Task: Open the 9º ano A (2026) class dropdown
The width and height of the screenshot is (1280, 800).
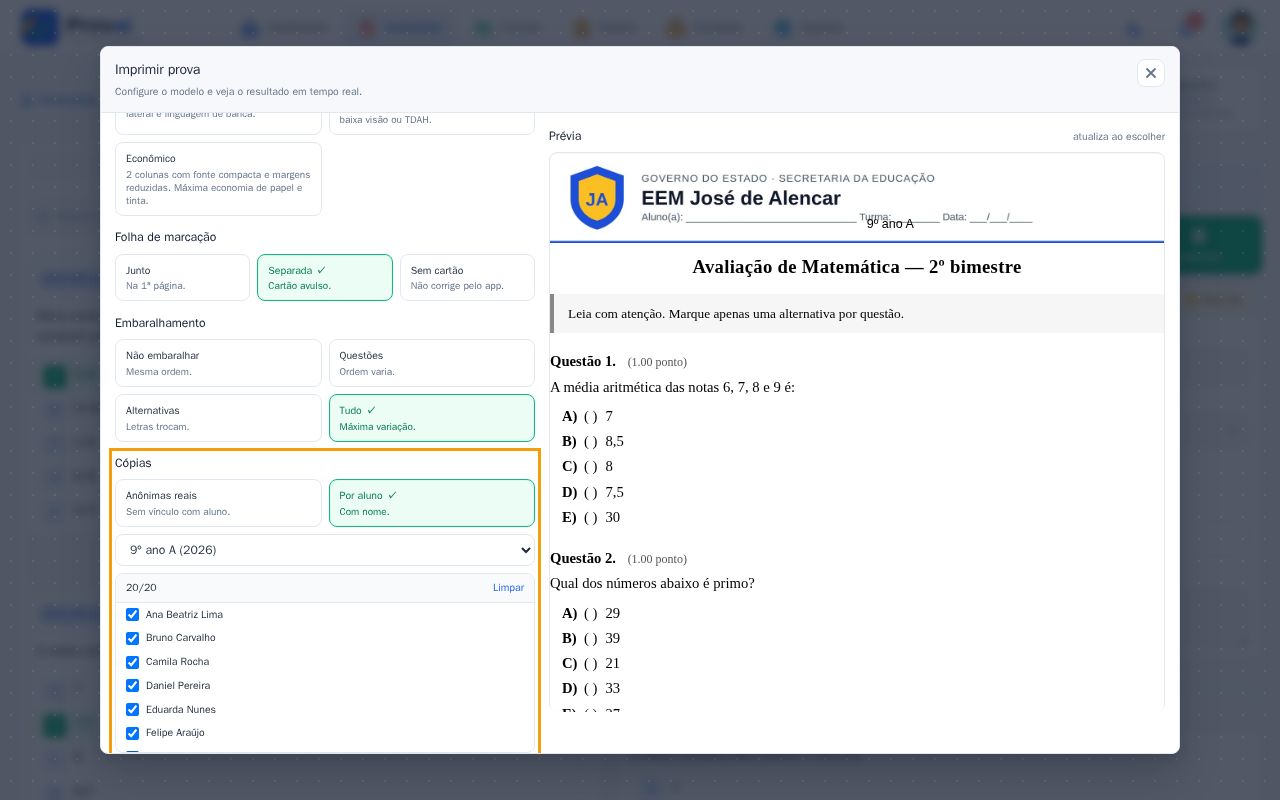Action: pyautogui.click(x=325, y=550)
